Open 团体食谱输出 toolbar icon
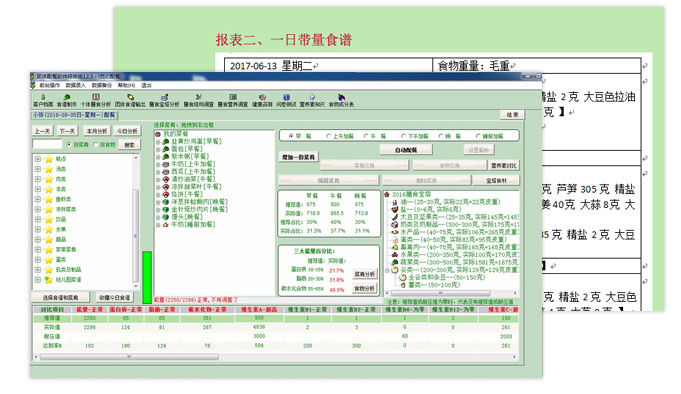 130,100
